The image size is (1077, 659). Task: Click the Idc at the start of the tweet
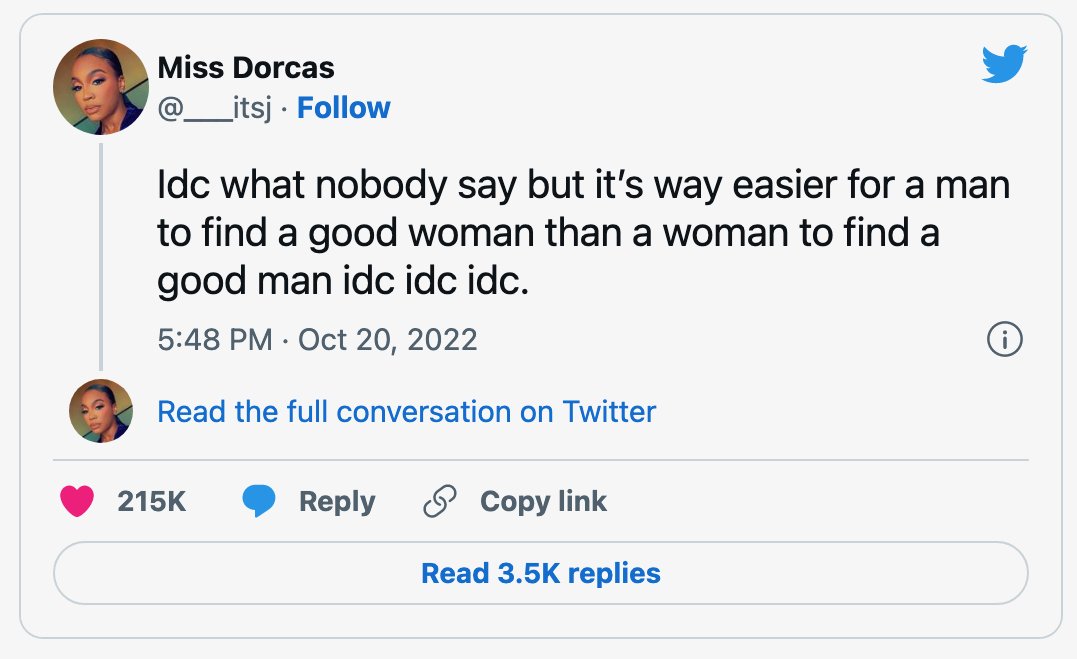click(x=183, y=185)
